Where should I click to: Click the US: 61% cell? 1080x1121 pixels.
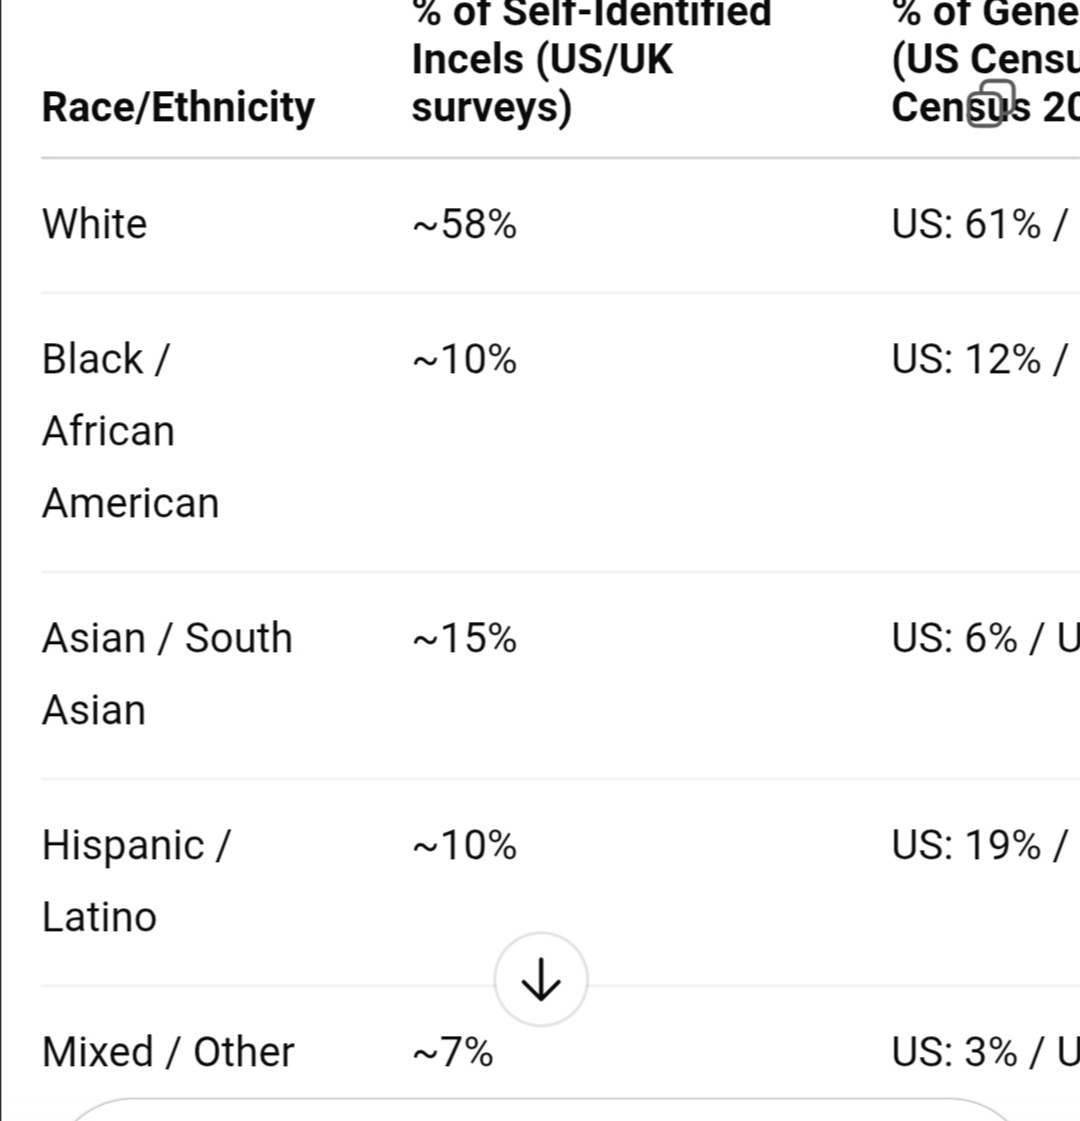[x=980, y=224]
